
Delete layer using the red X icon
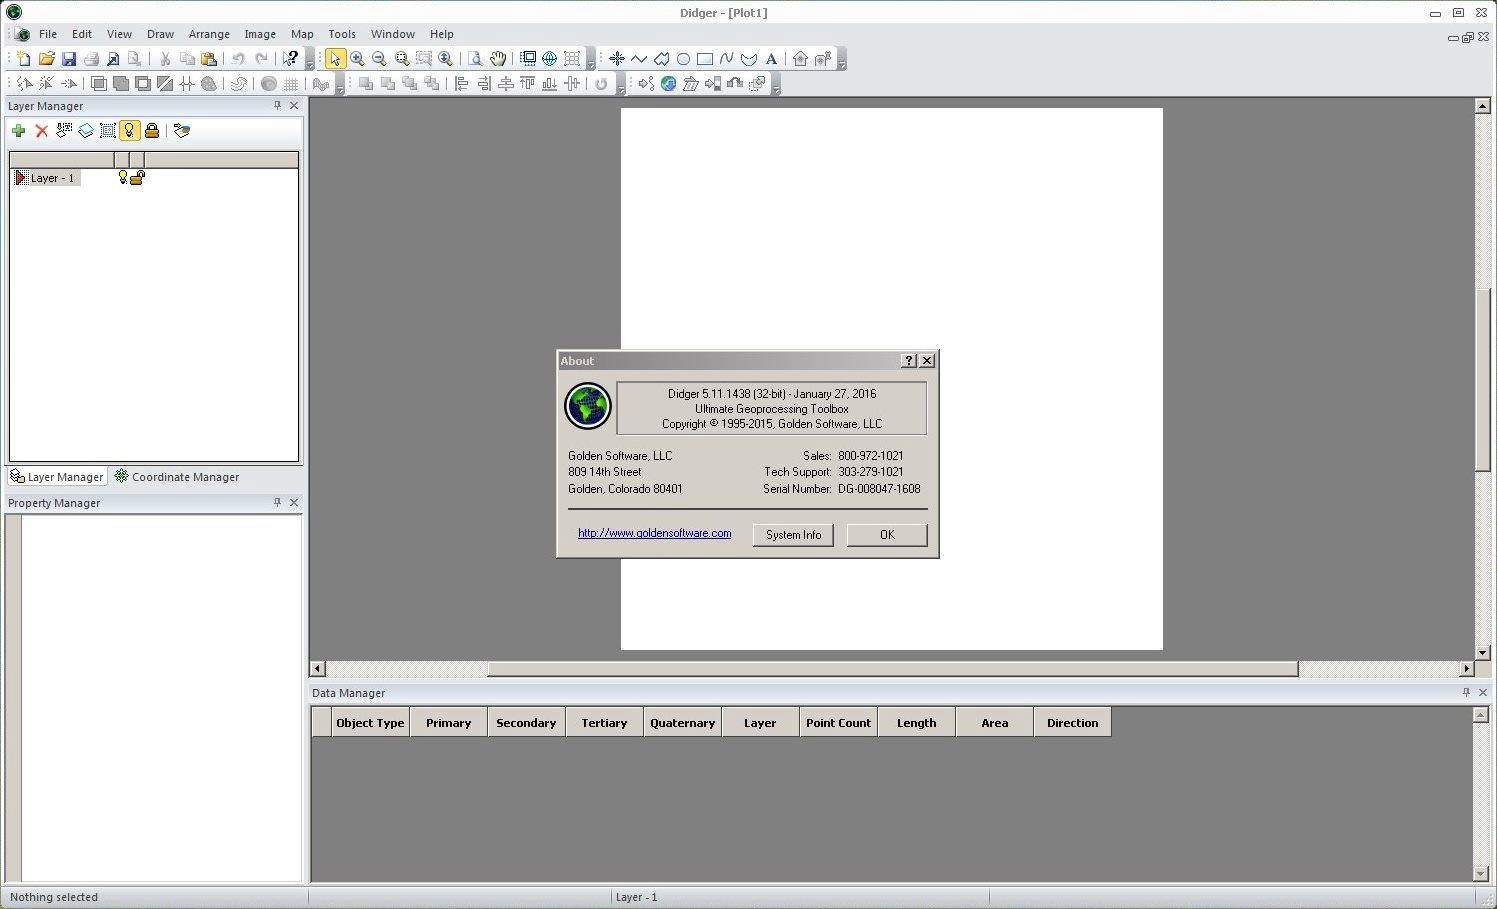click(x=41, y=131)
